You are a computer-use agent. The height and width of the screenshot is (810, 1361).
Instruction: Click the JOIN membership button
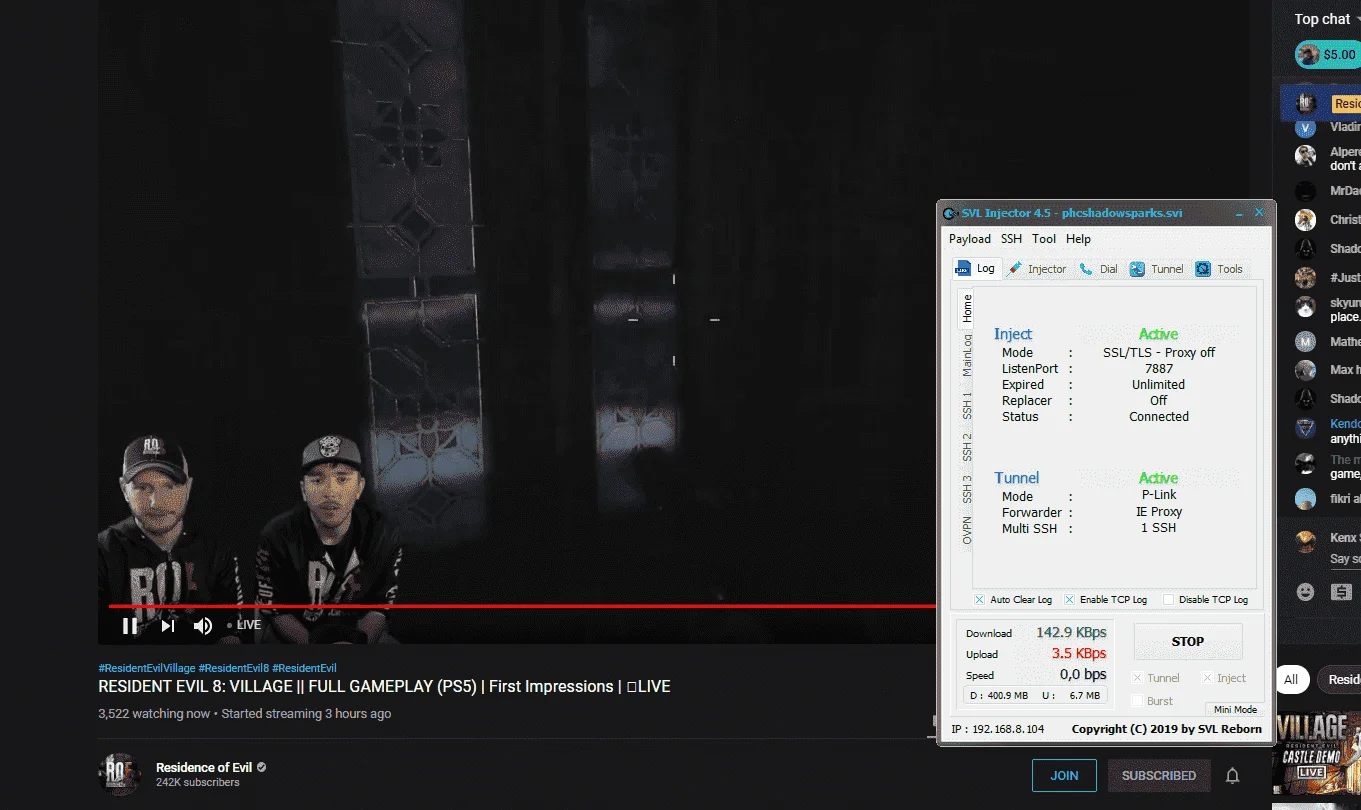(x=1064, y=775)
